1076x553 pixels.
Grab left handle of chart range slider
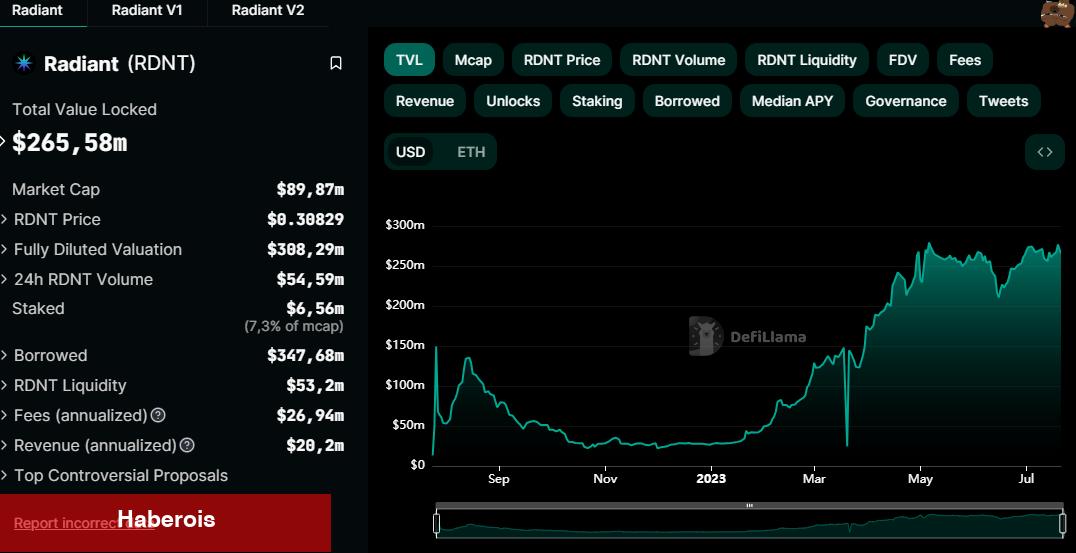tap(436, 523)
